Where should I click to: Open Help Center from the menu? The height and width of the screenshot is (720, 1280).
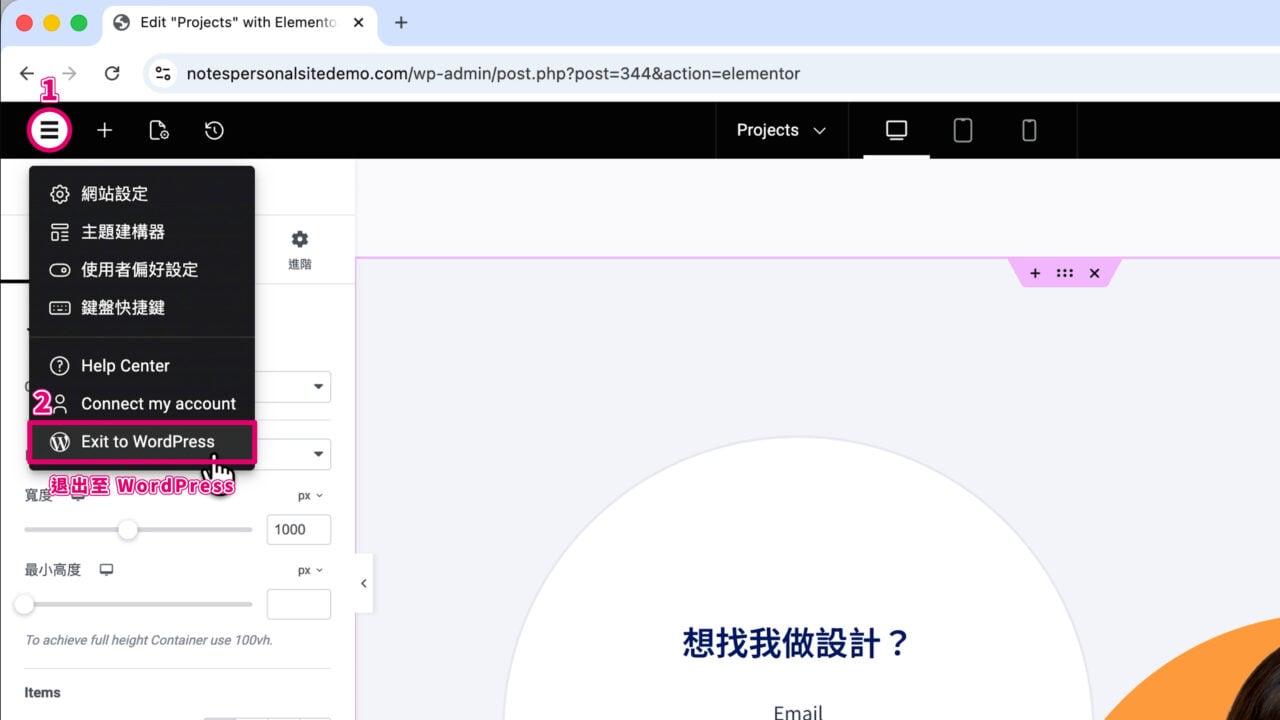tap(142, 366)
